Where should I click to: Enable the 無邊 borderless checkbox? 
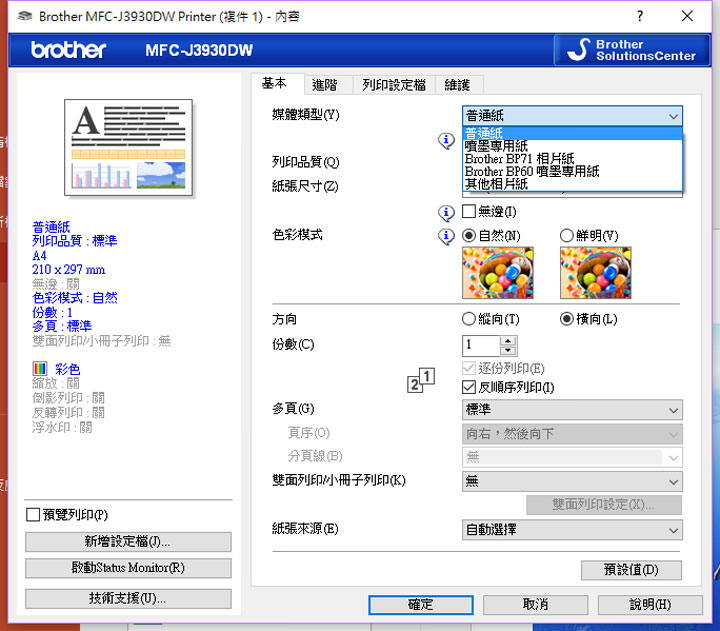(469, 211)
